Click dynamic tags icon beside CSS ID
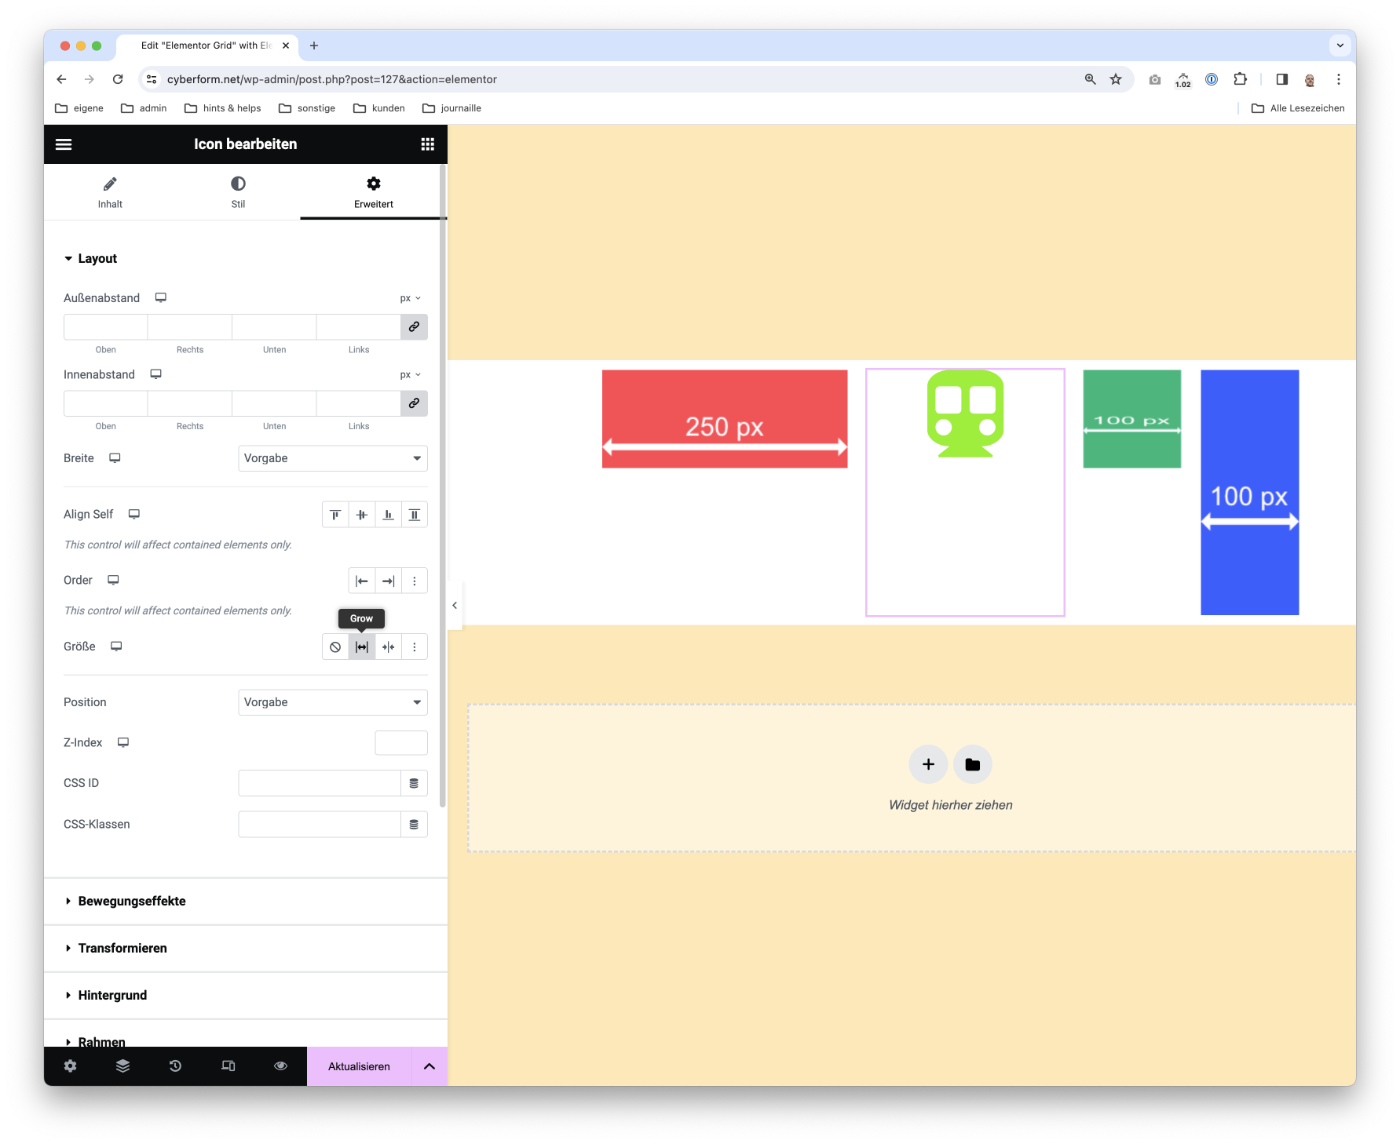This screenshot has height=1144, width=1400. coord(414,783)
